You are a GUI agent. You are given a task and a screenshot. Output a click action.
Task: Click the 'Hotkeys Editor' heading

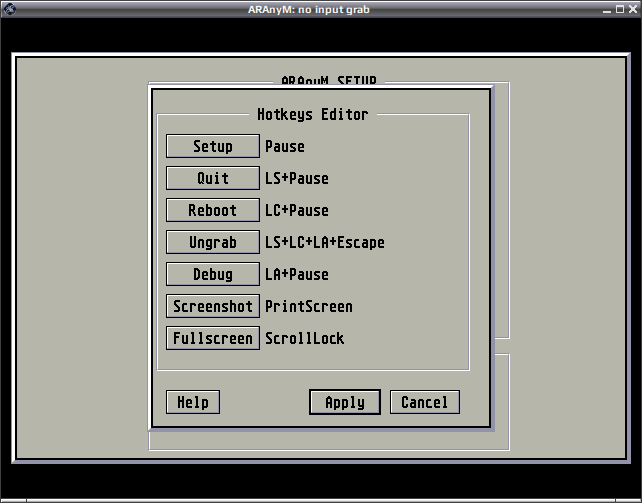[x=312, y=114]
